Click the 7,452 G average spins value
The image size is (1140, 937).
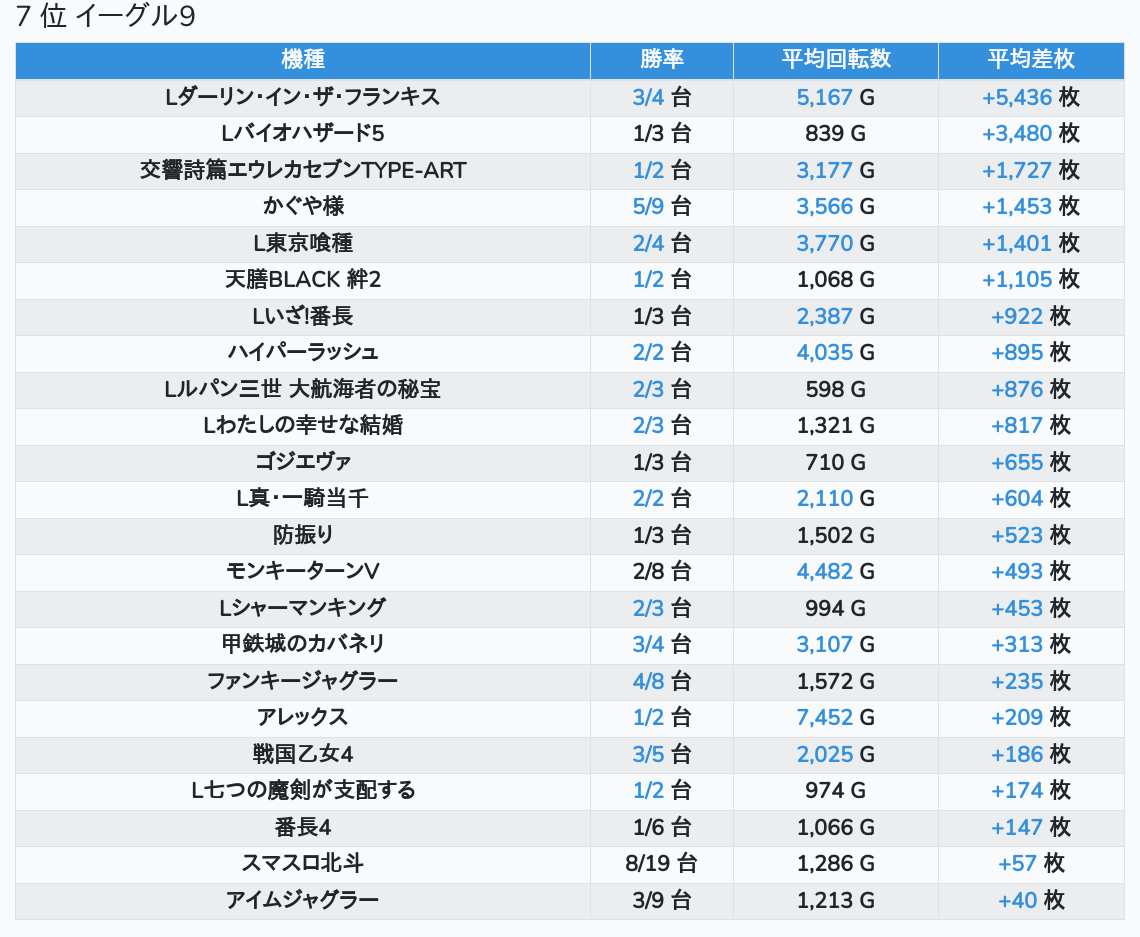pos(835,717)
